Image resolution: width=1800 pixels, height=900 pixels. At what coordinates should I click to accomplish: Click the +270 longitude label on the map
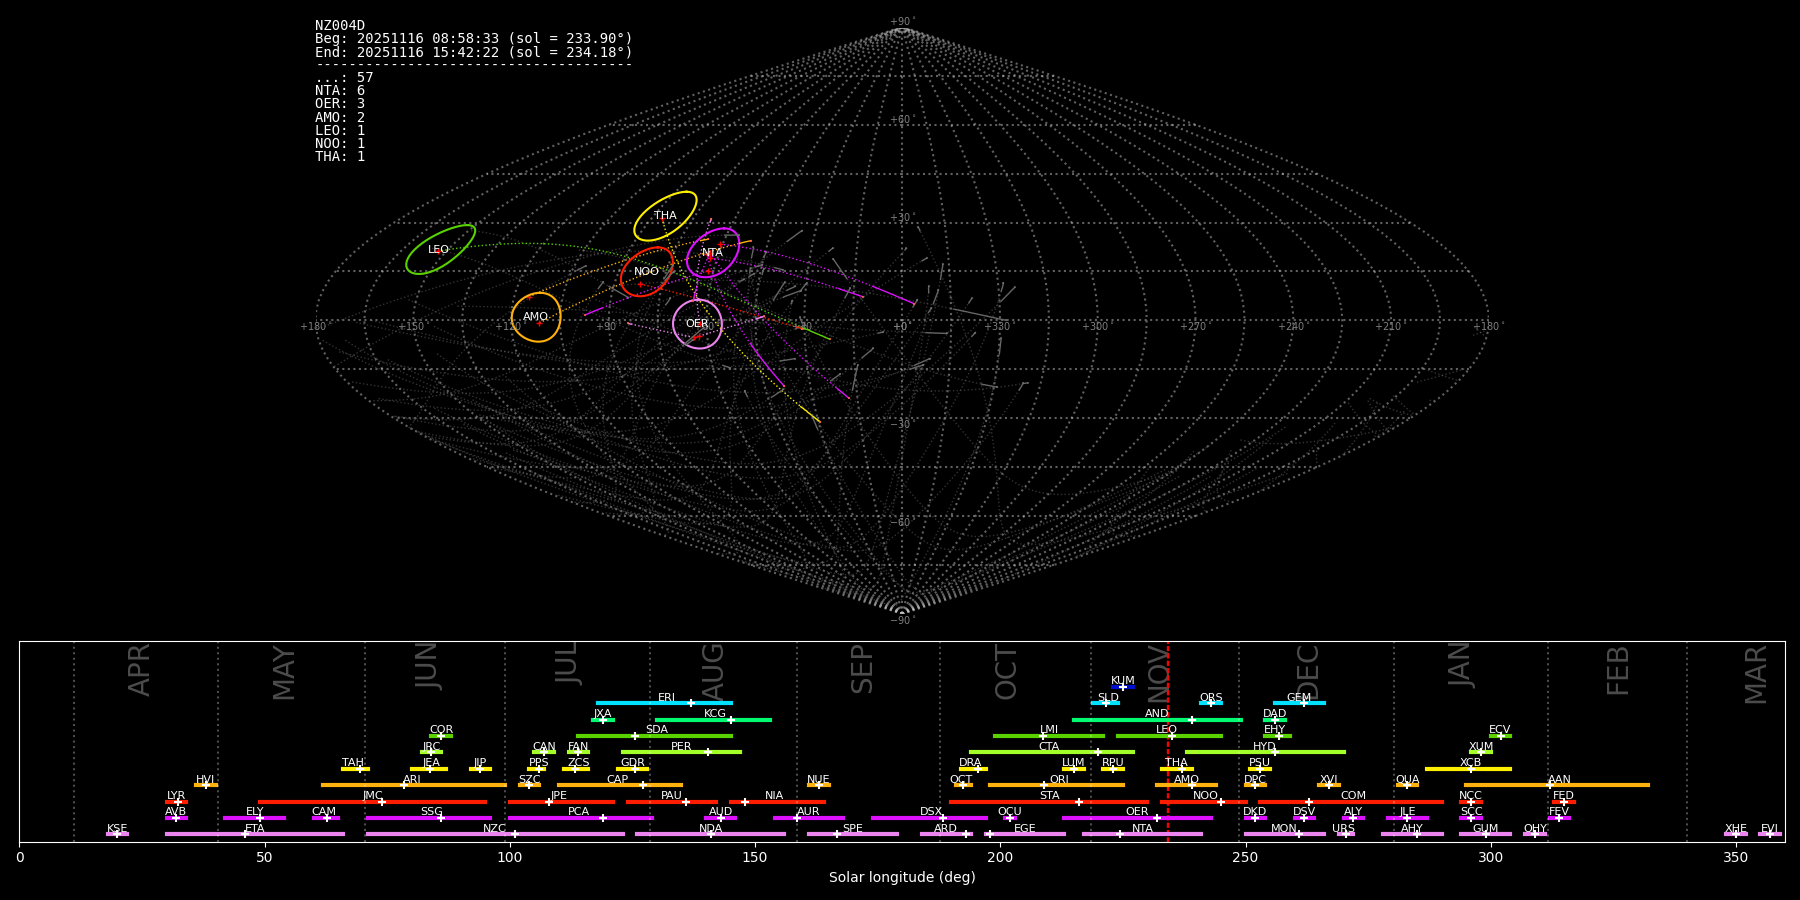click(x=1193, y=327)
